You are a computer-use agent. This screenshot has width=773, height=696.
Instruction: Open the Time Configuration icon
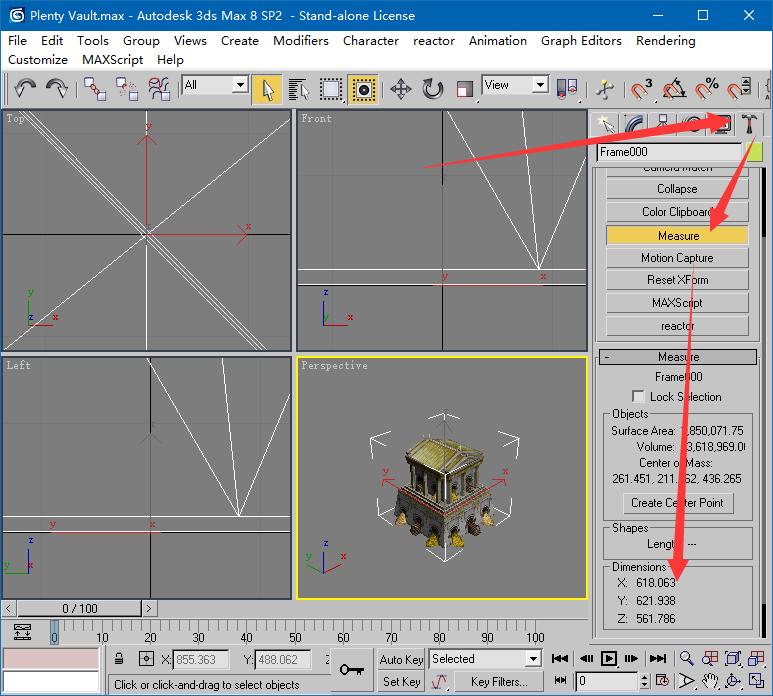pyautogui.click(x=662, y=681)
